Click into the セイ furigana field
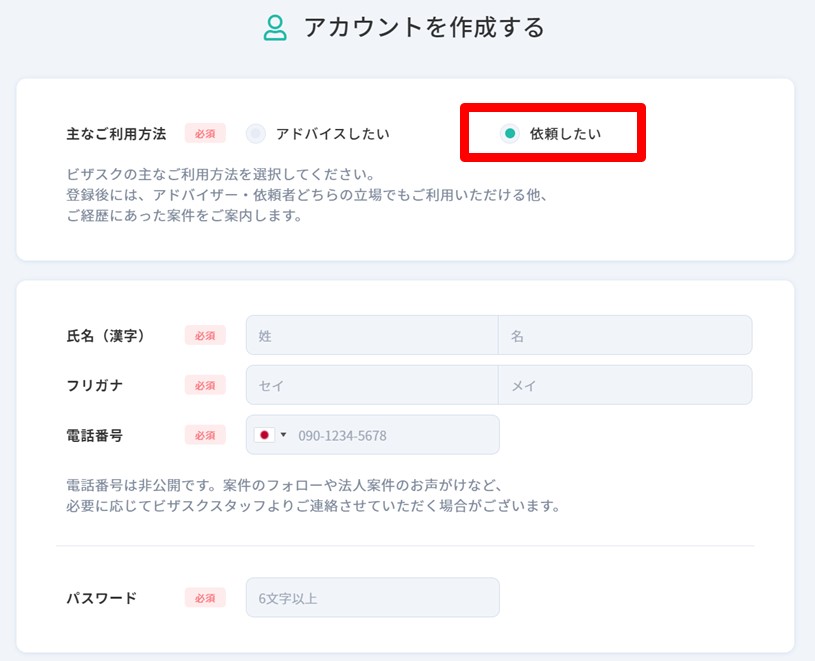Viewport: 815px width, 661px height. (x=372, y=385)
